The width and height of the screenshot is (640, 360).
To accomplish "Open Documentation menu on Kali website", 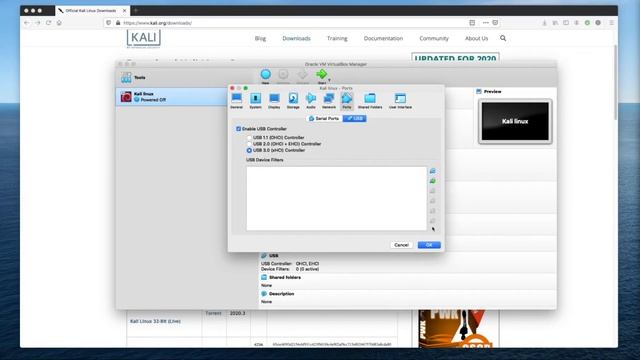I will click(383, 38).
